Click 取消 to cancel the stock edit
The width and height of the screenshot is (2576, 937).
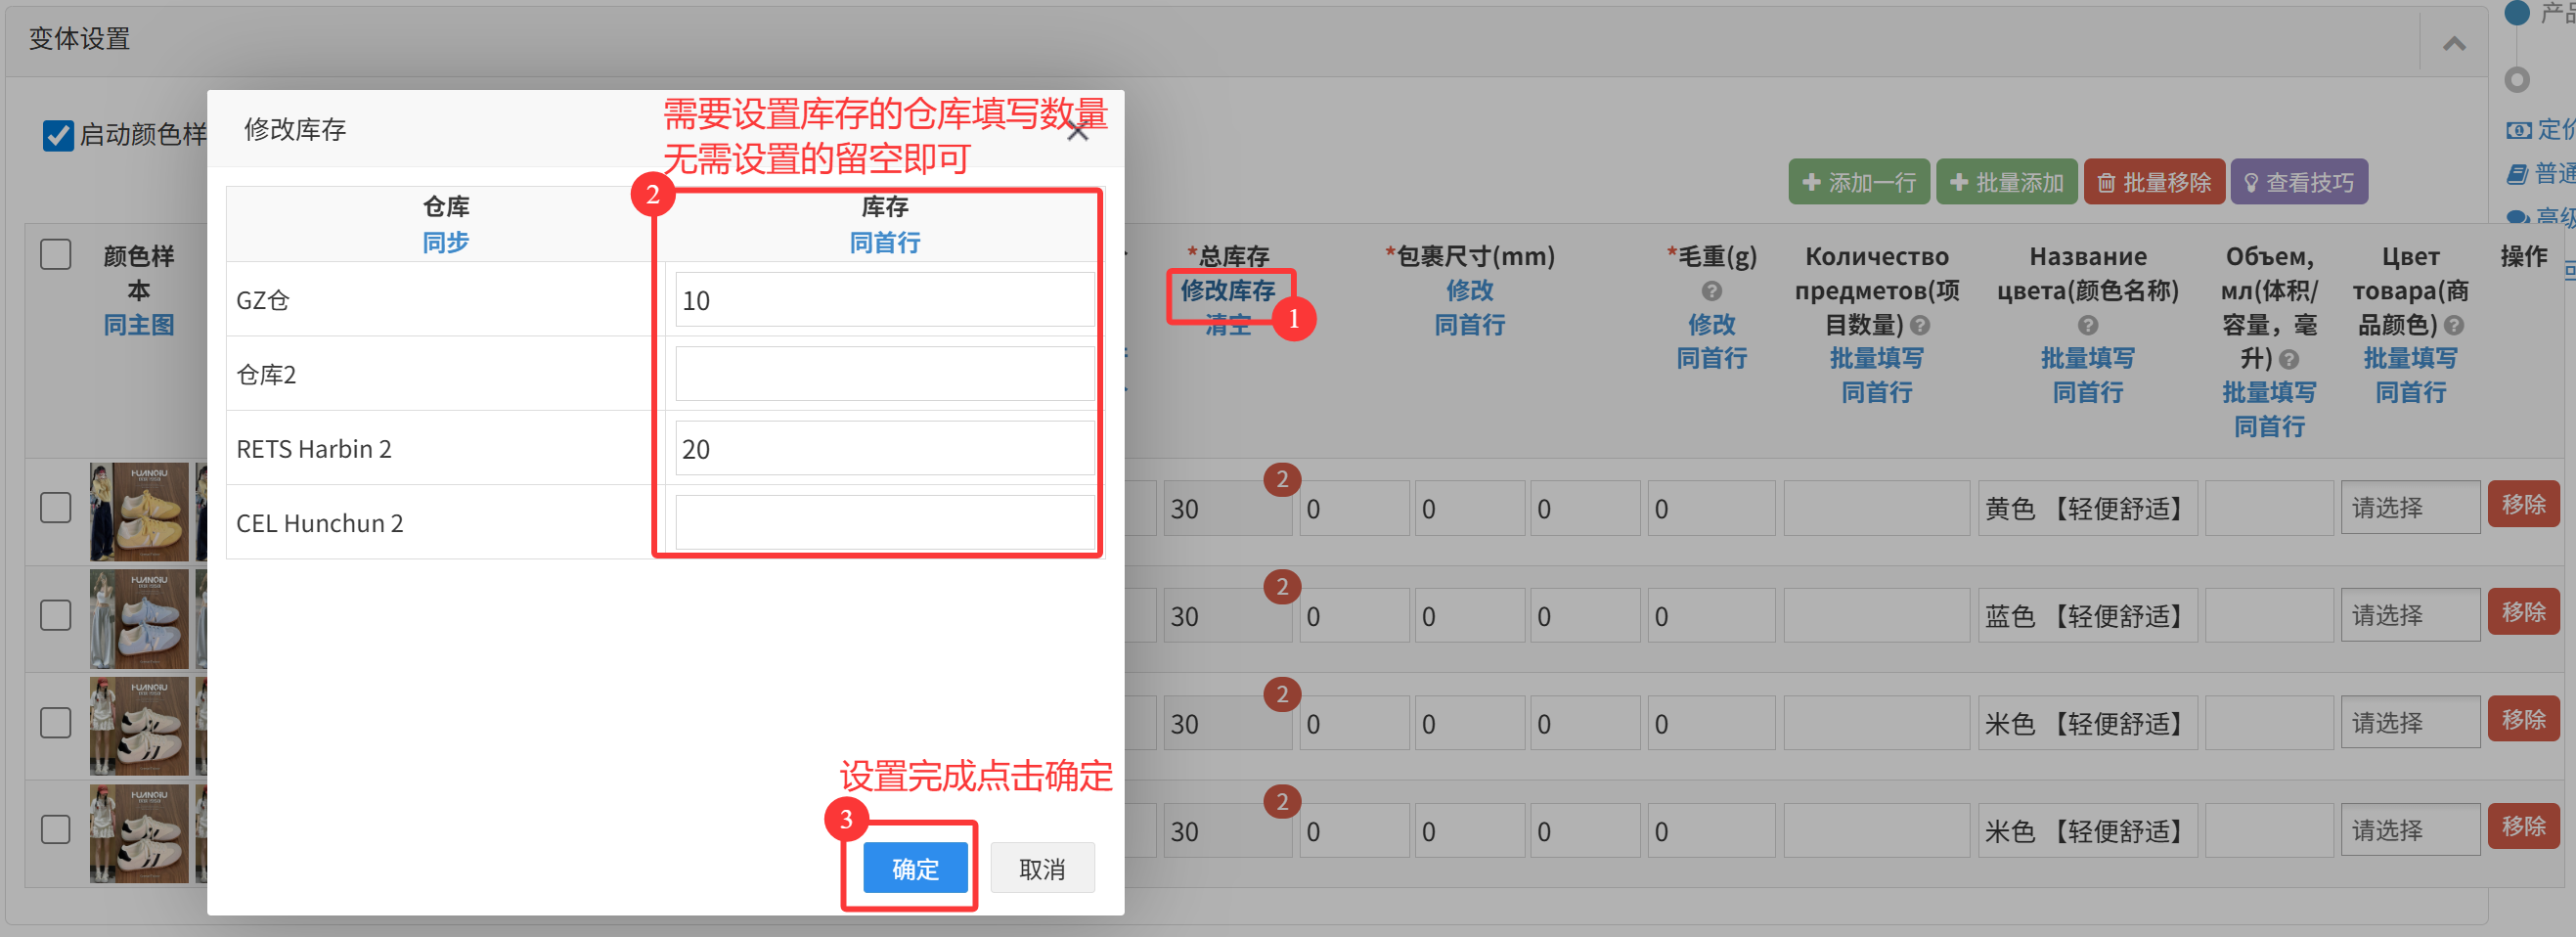pyautogui.click(x=1041, y=867)
